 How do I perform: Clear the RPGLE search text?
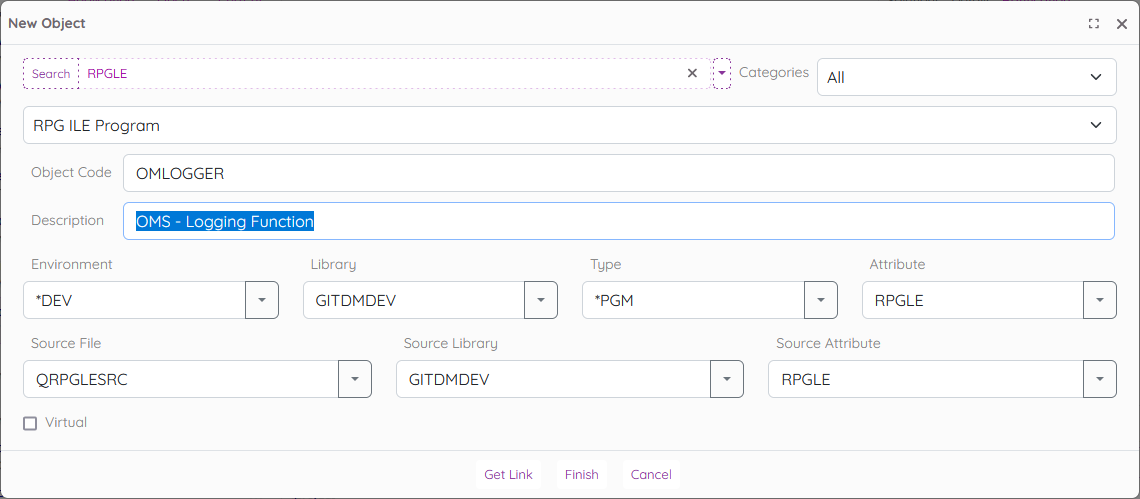click(x=692, y=73)
